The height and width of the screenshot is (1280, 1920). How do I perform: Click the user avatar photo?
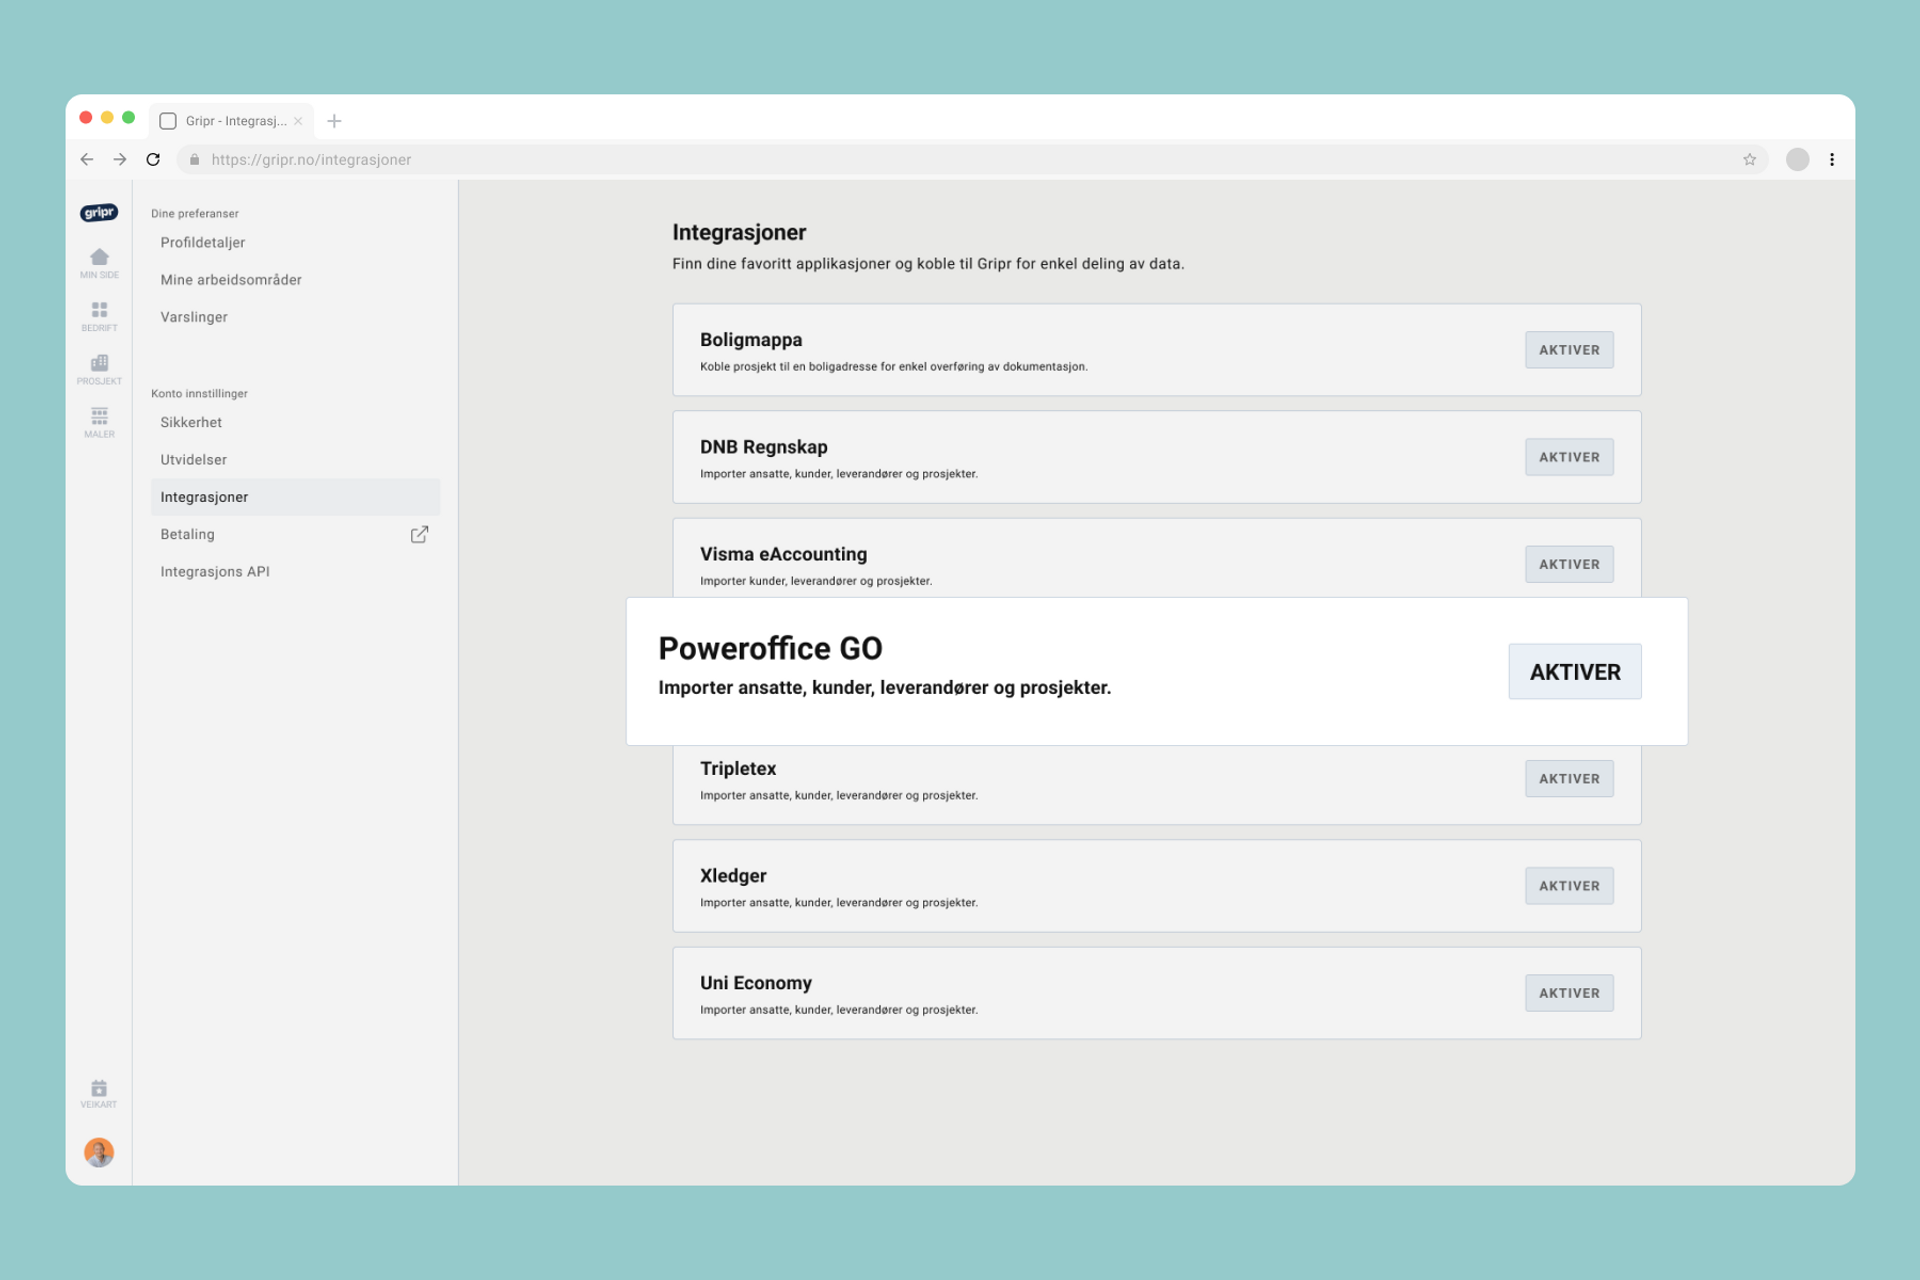(99, 1152)
